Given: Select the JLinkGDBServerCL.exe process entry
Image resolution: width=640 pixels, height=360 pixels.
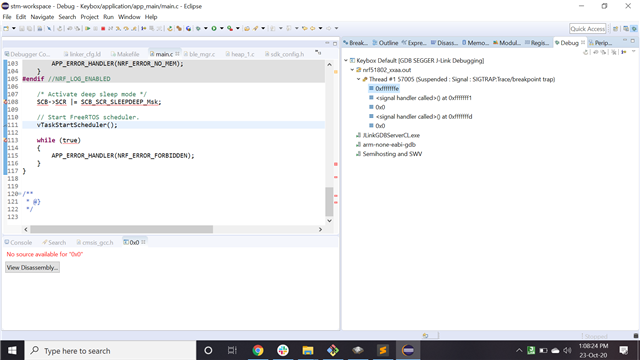Looking at the screenshot, I should click(x=387, y=135).
